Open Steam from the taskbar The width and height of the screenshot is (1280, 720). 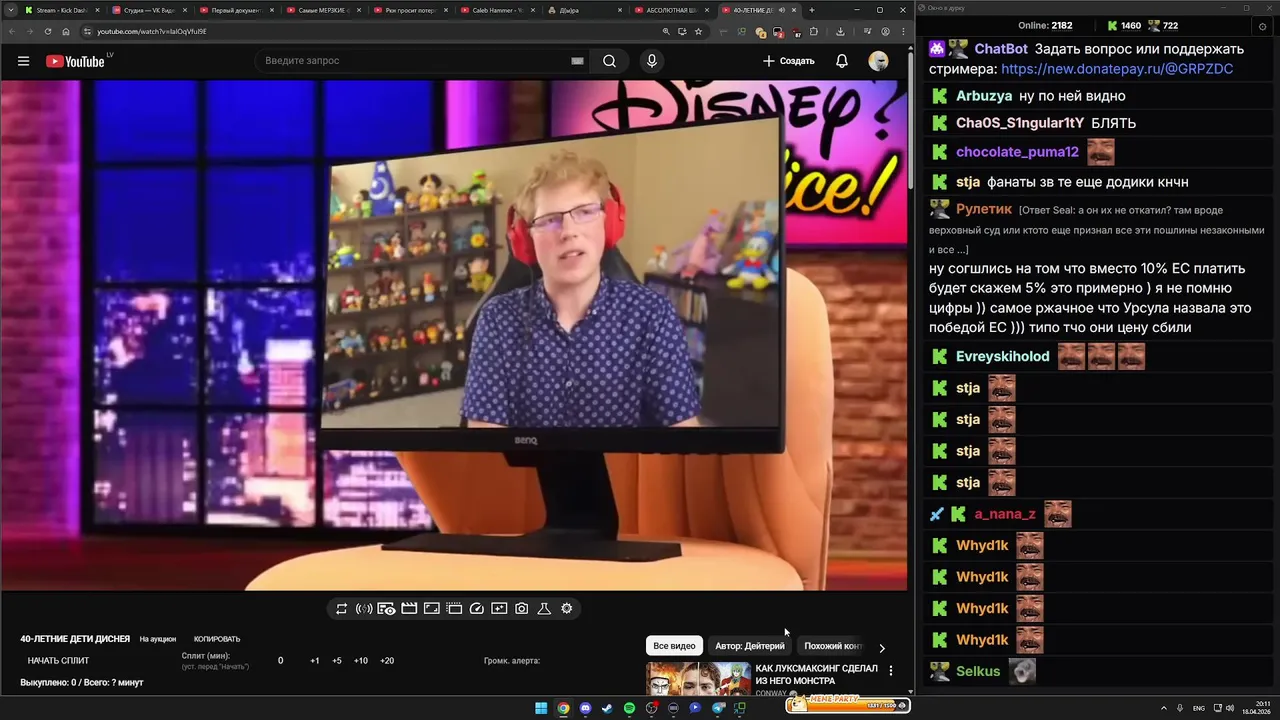pos(607,708)
